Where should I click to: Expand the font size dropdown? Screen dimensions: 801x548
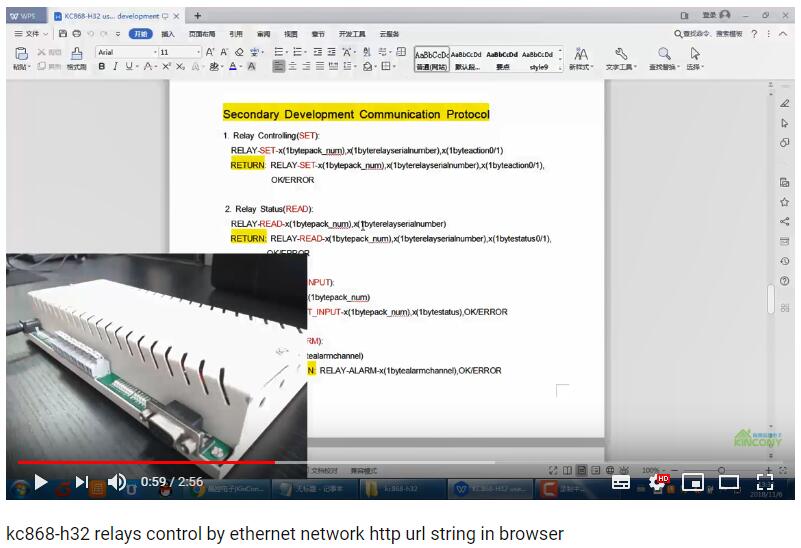(x=198, y=52)
